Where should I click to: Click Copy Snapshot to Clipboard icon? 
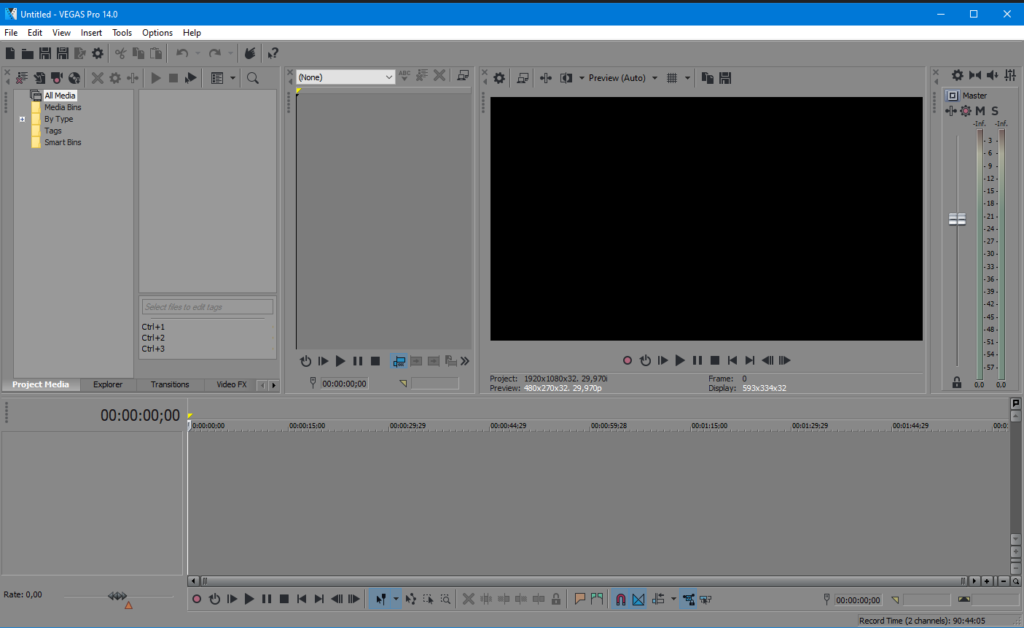click(707, 78)
